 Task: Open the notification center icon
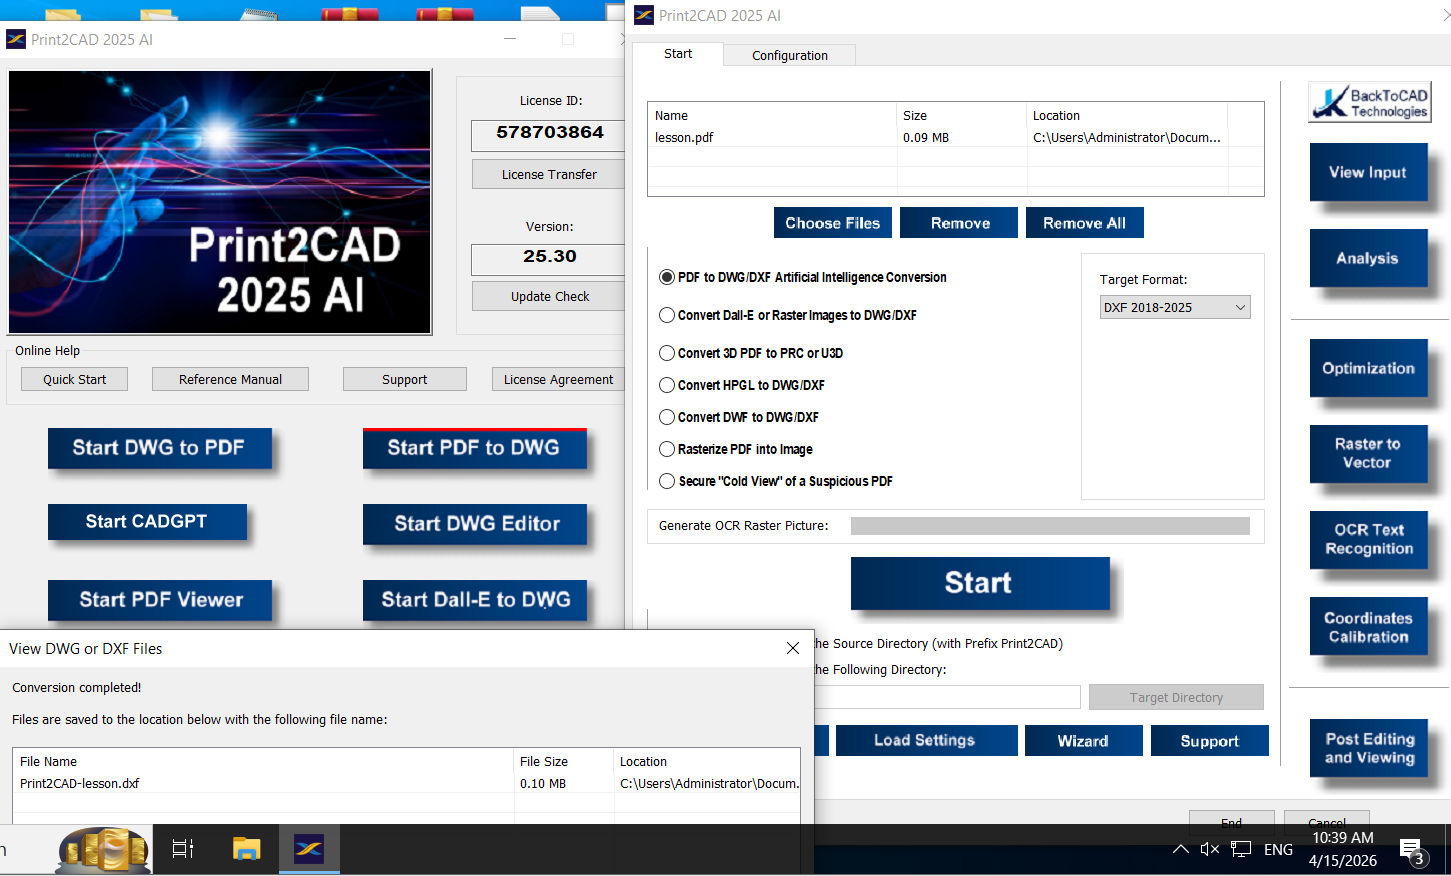1412,851
